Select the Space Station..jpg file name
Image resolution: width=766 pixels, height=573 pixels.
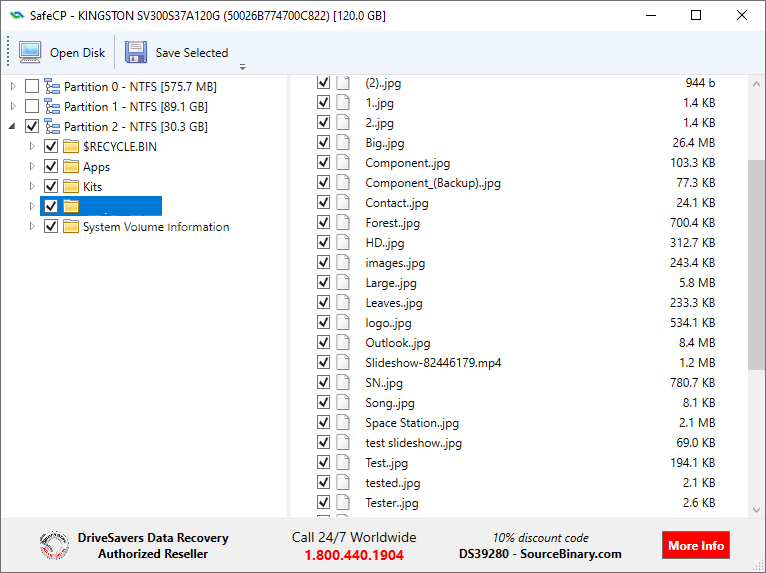[x=412, y=423]
